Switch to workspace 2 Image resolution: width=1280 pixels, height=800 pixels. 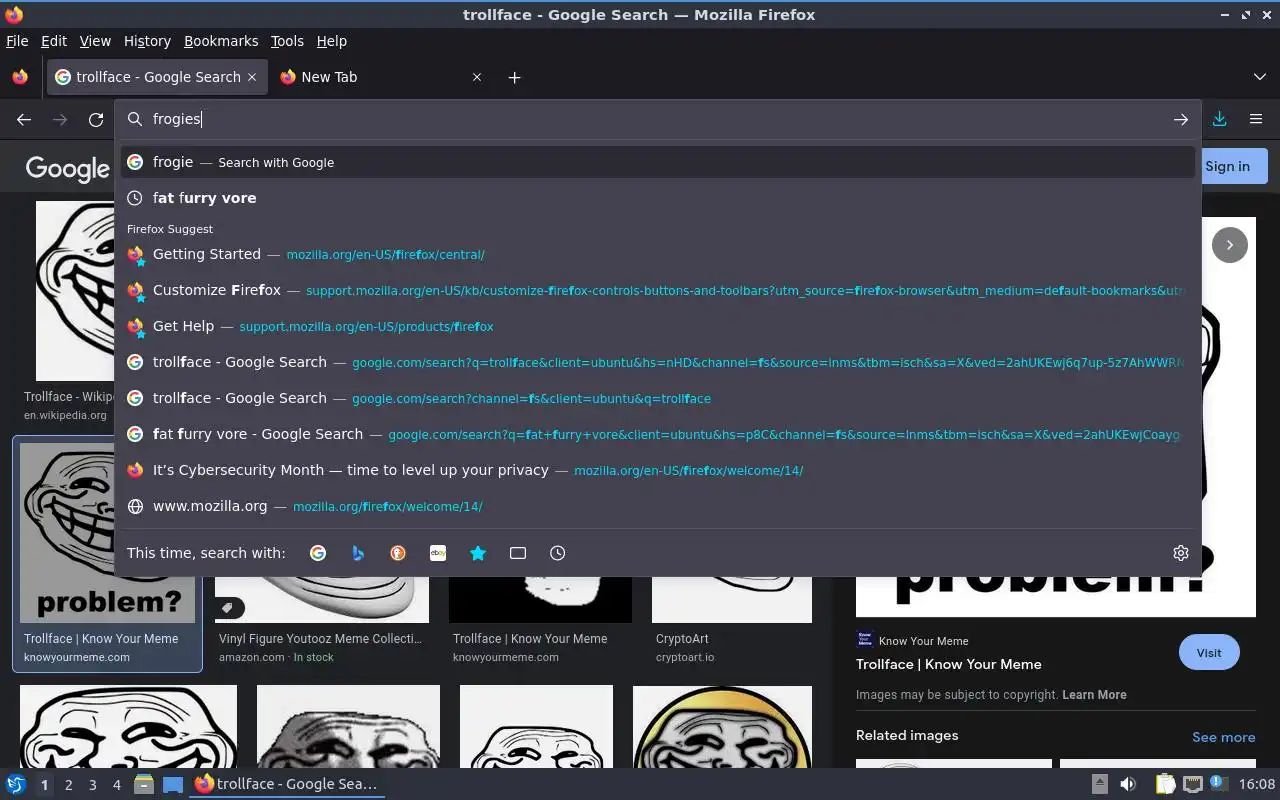68,785
